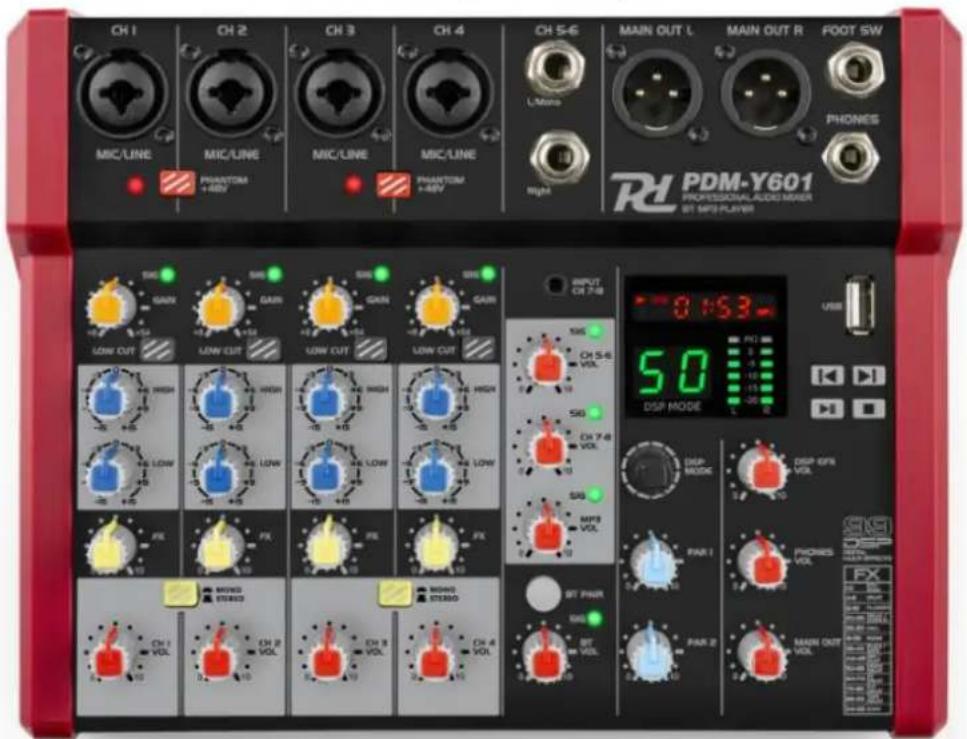Viewport: 967px width, 739px height.
Task: Click the channel 4 yellow FX knob
Action: point(435,545)
